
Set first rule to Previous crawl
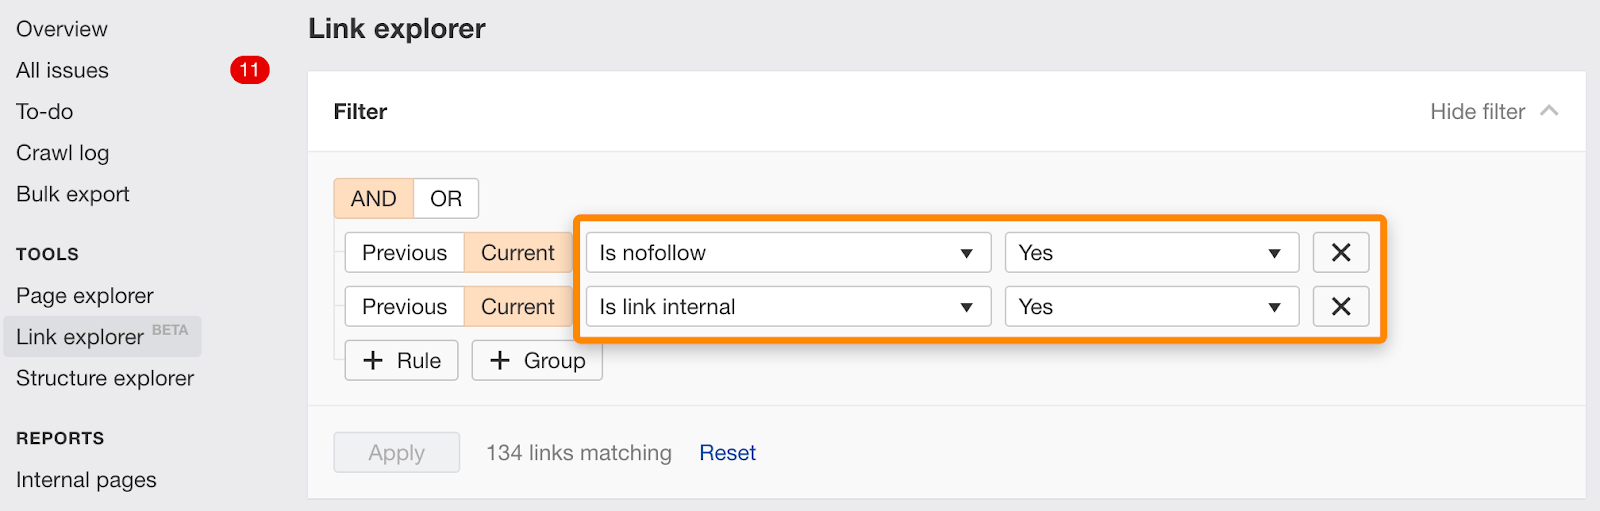tap(404, 253)
